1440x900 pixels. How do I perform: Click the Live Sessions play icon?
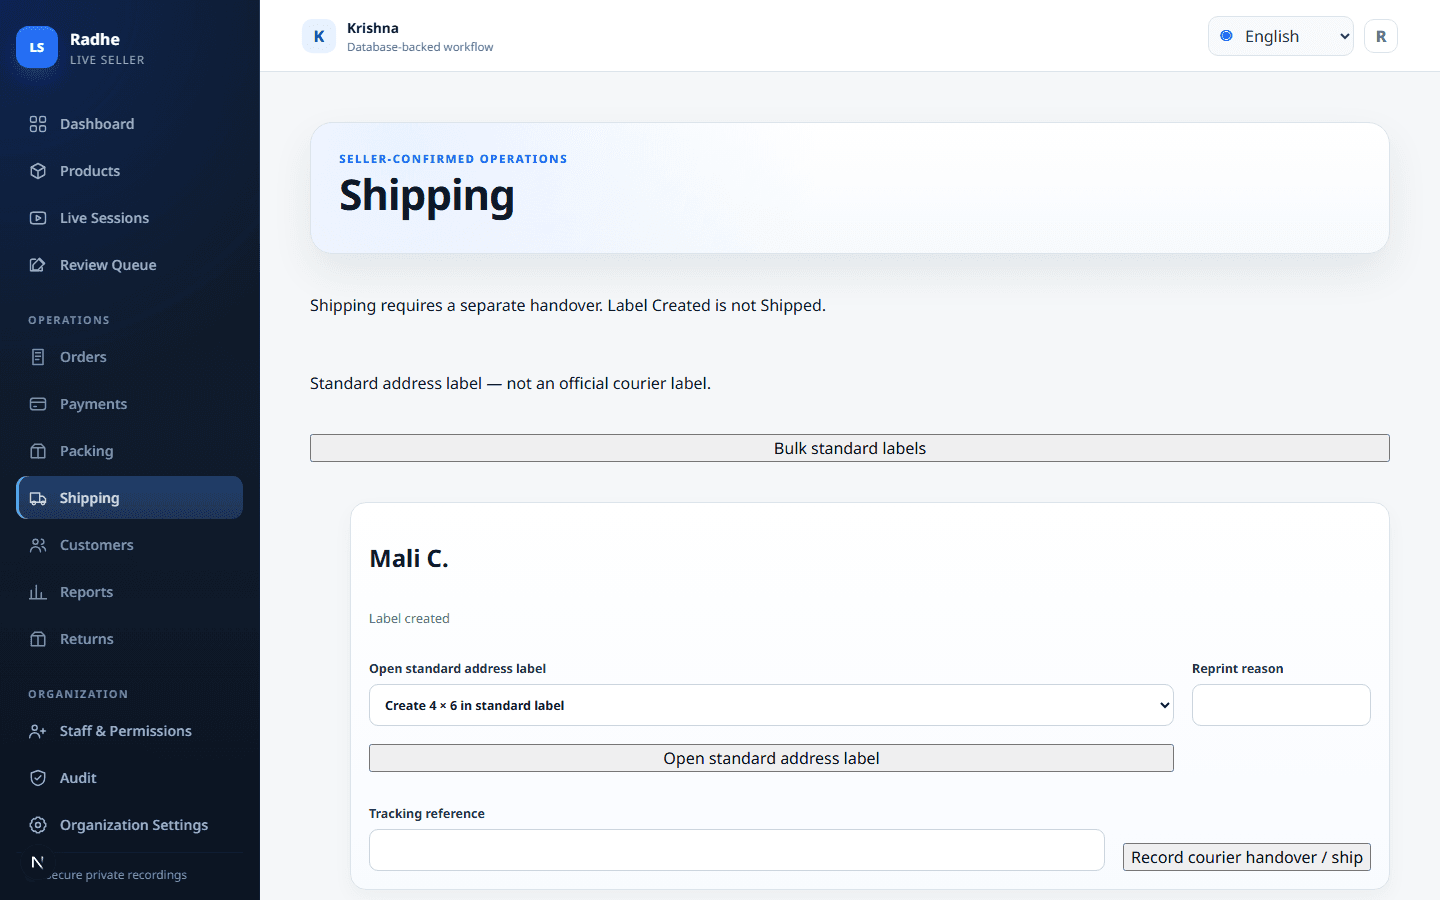pyautogui.click(x=38, y=218)
